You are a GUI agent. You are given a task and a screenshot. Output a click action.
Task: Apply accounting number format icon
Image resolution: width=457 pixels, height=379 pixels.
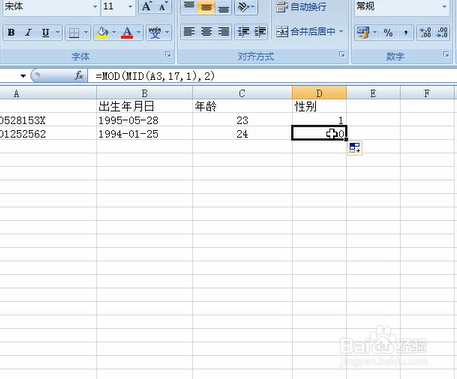pos(363,32)
